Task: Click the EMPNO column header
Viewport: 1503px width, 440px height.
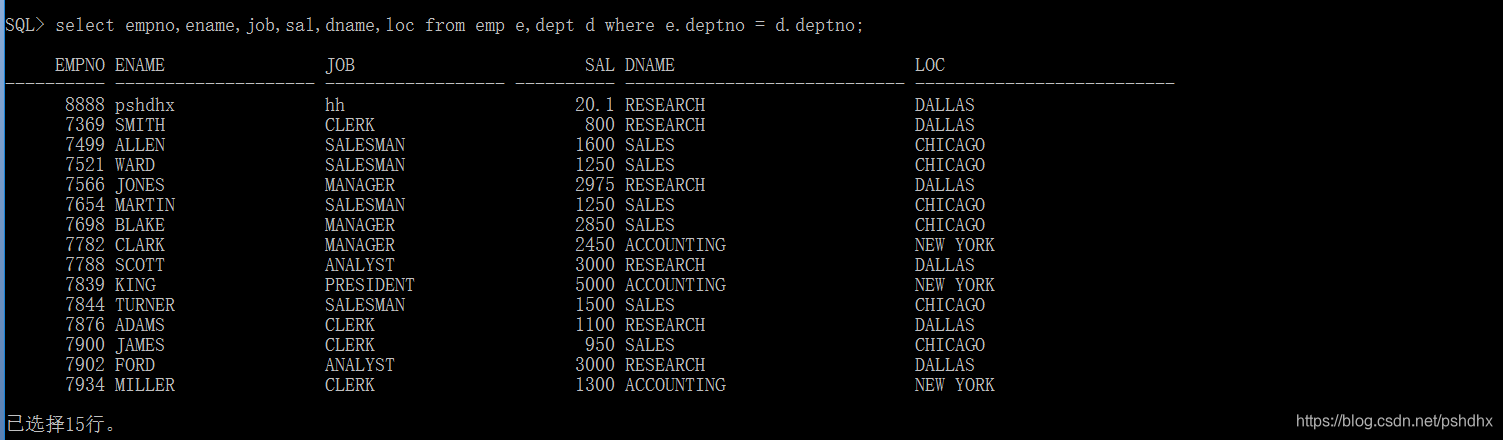Action: click(x=80, y=65)
